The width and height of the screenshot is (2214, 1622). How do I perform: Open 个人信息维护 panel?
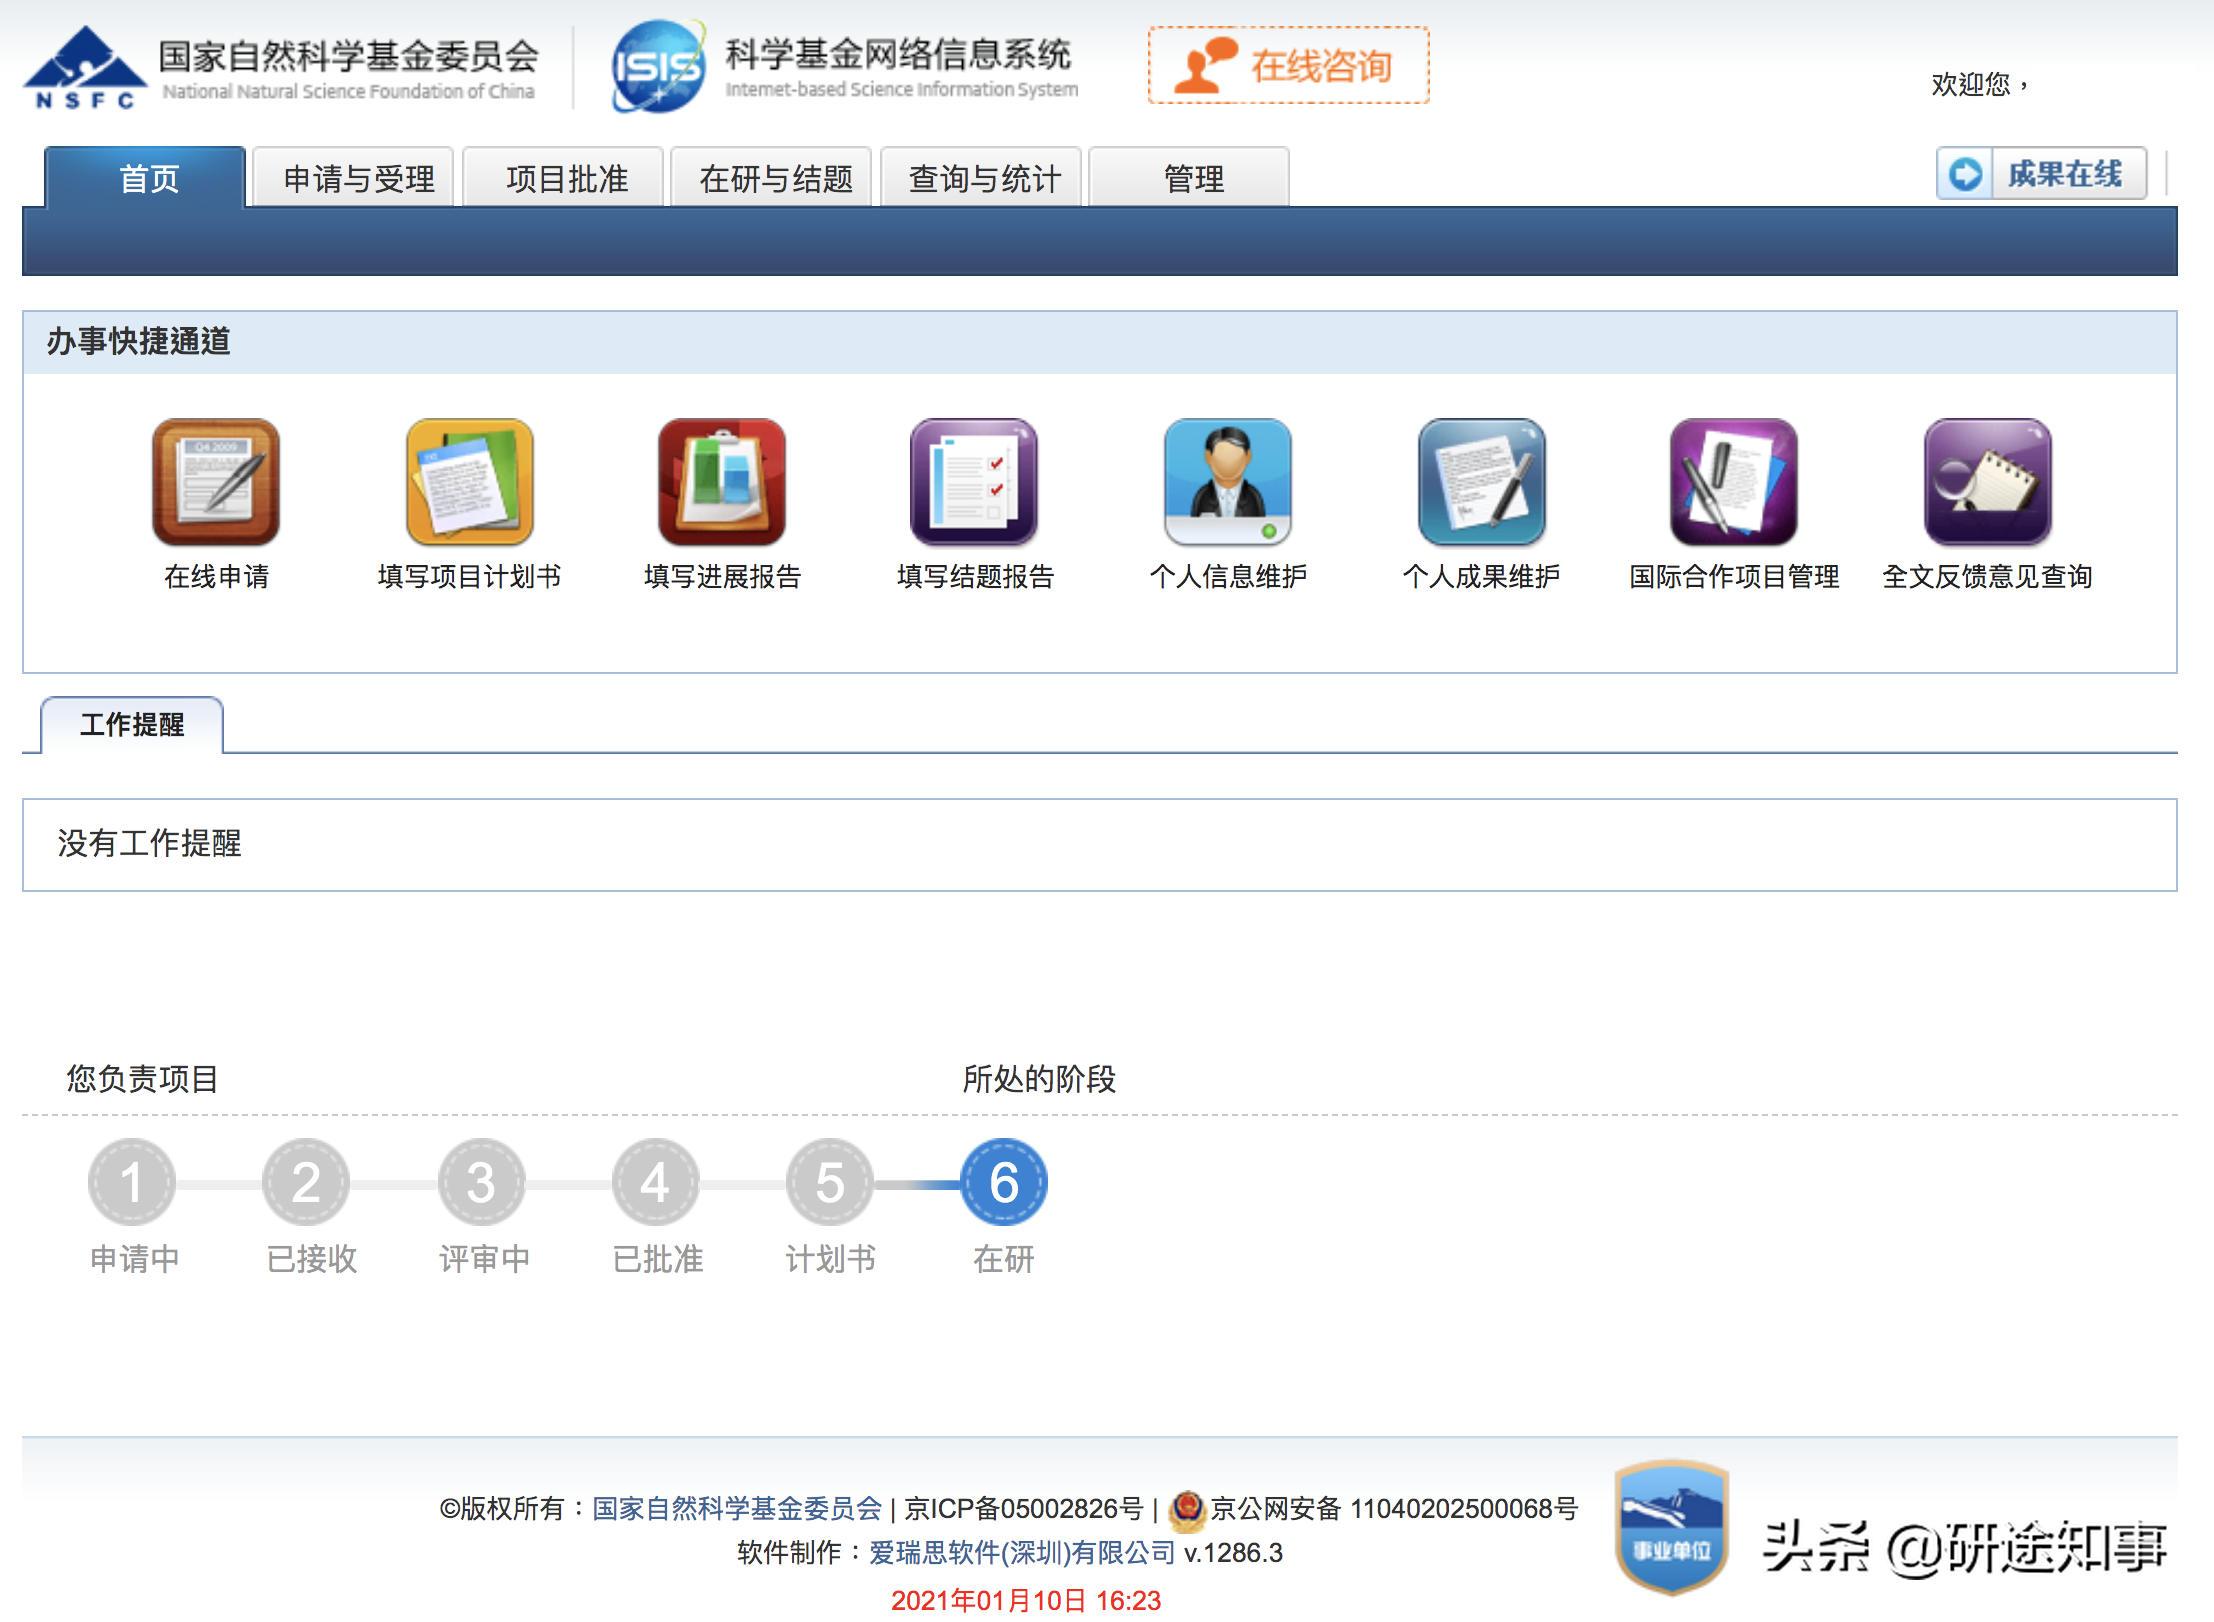point(1227,484)
